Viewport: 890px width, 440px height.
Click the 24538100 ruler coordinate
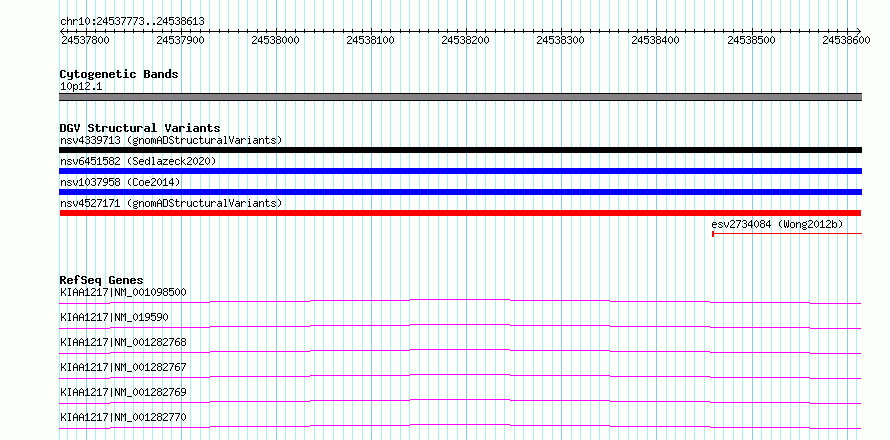pyautogui.click(x=370, y=40)
